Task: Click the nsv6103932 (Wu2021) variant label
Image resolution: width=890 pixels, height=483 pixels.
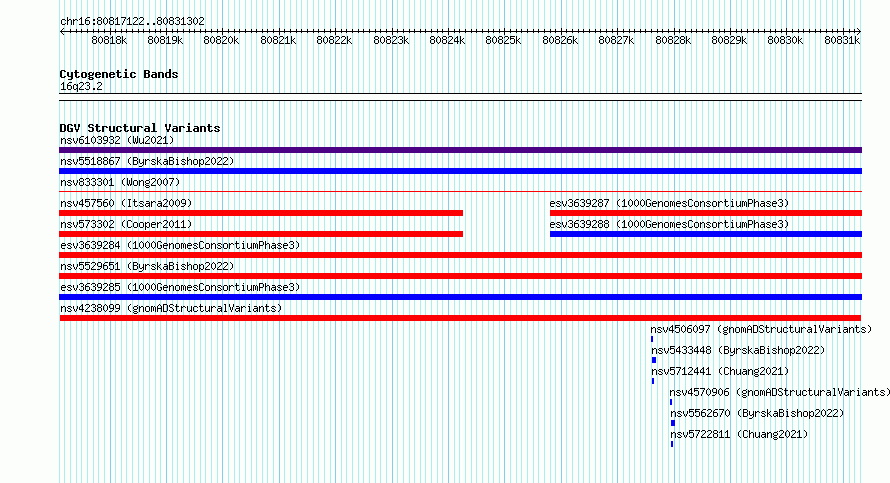Action: coord(117,140)
